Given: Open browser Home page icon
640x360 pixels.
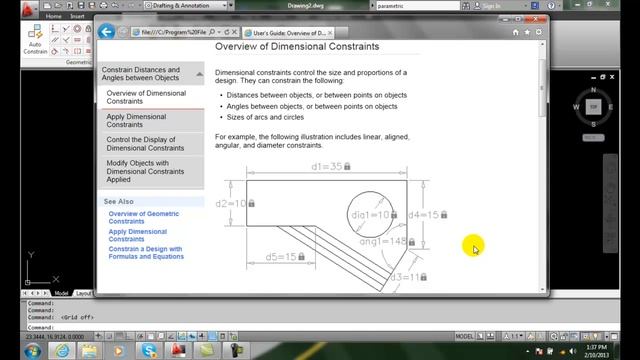Looking at the screenshot, I should pos(516,32).
